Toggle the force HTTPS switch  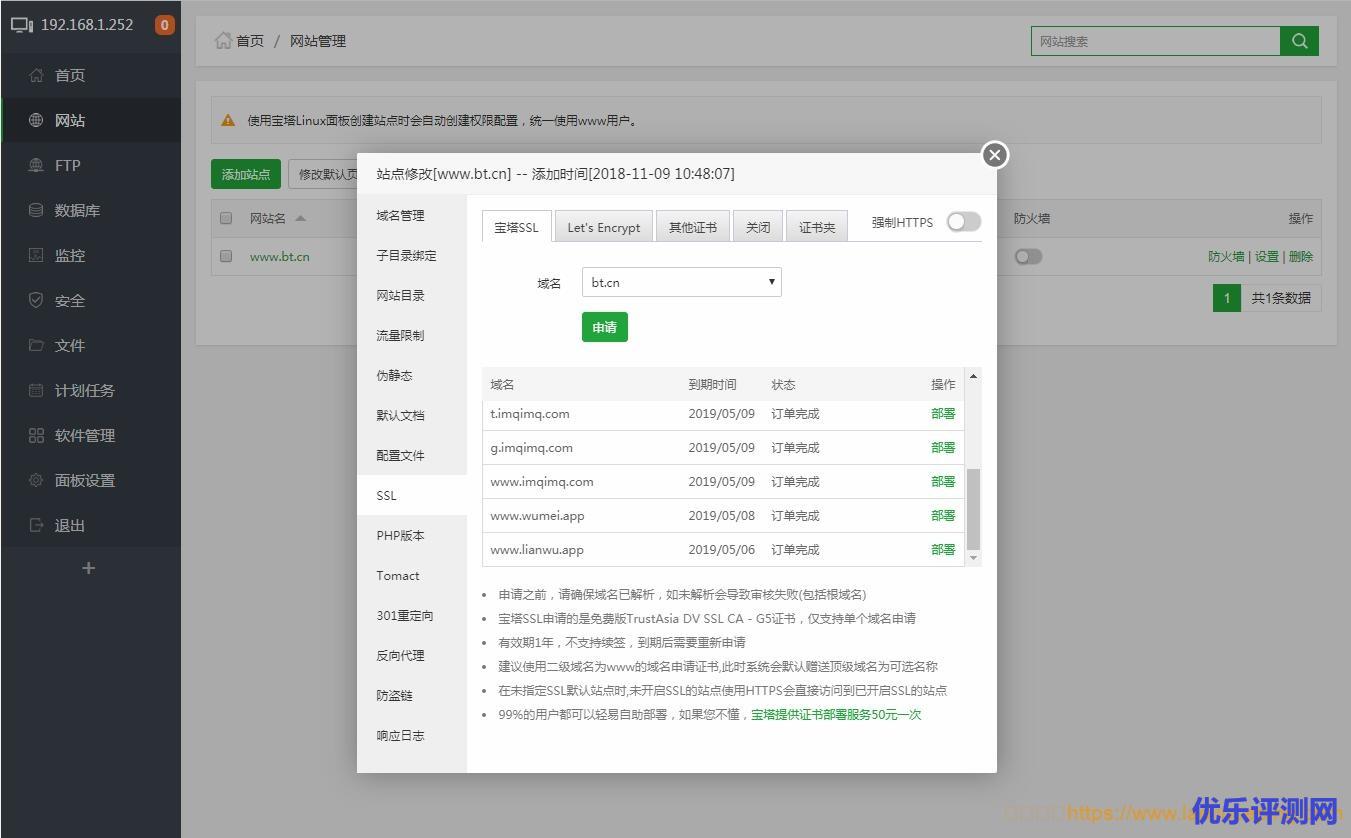coord(963,222)
